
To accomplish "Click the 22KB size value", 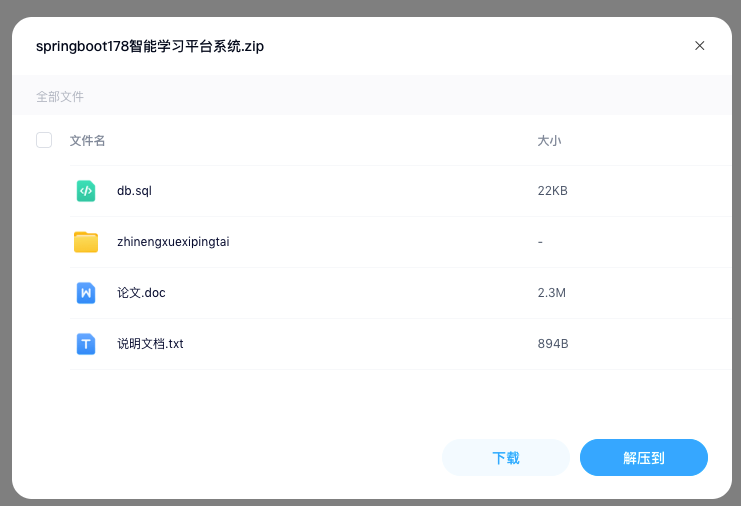I will [x=552, y=191].
